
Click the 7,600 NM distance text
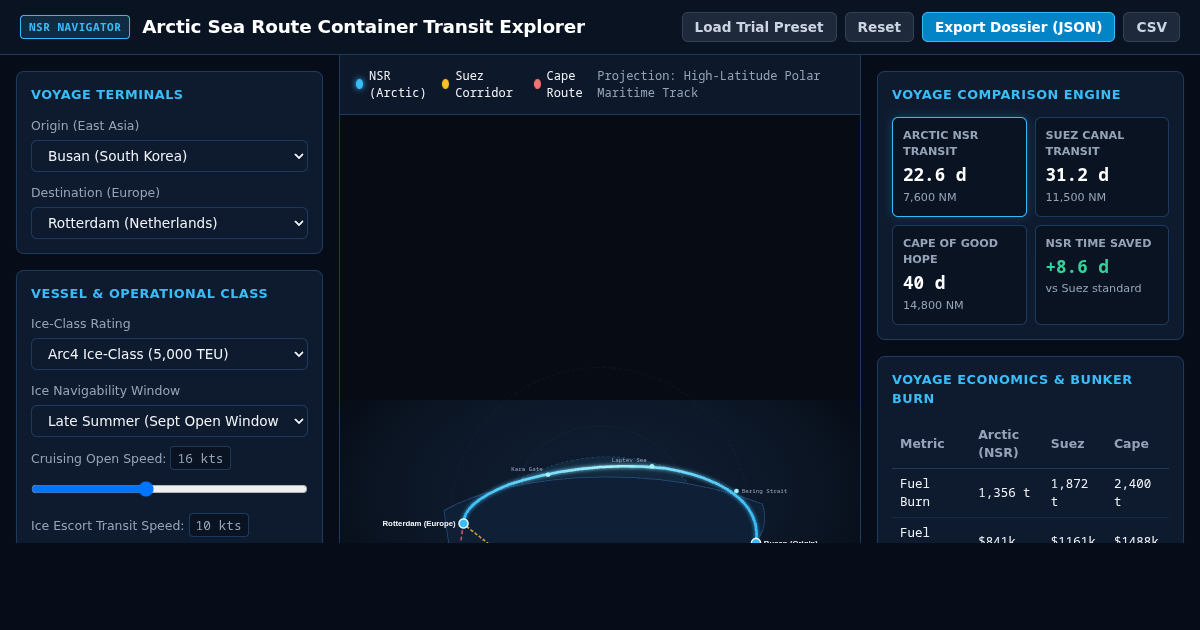tap(930, 197)
